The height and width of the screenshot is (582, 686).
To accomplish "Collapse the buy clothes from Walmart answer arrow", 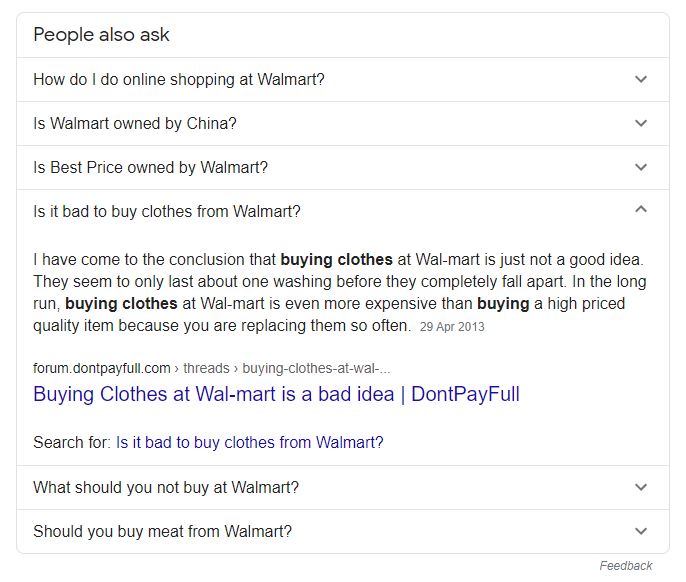I will [x=641, y=210].
